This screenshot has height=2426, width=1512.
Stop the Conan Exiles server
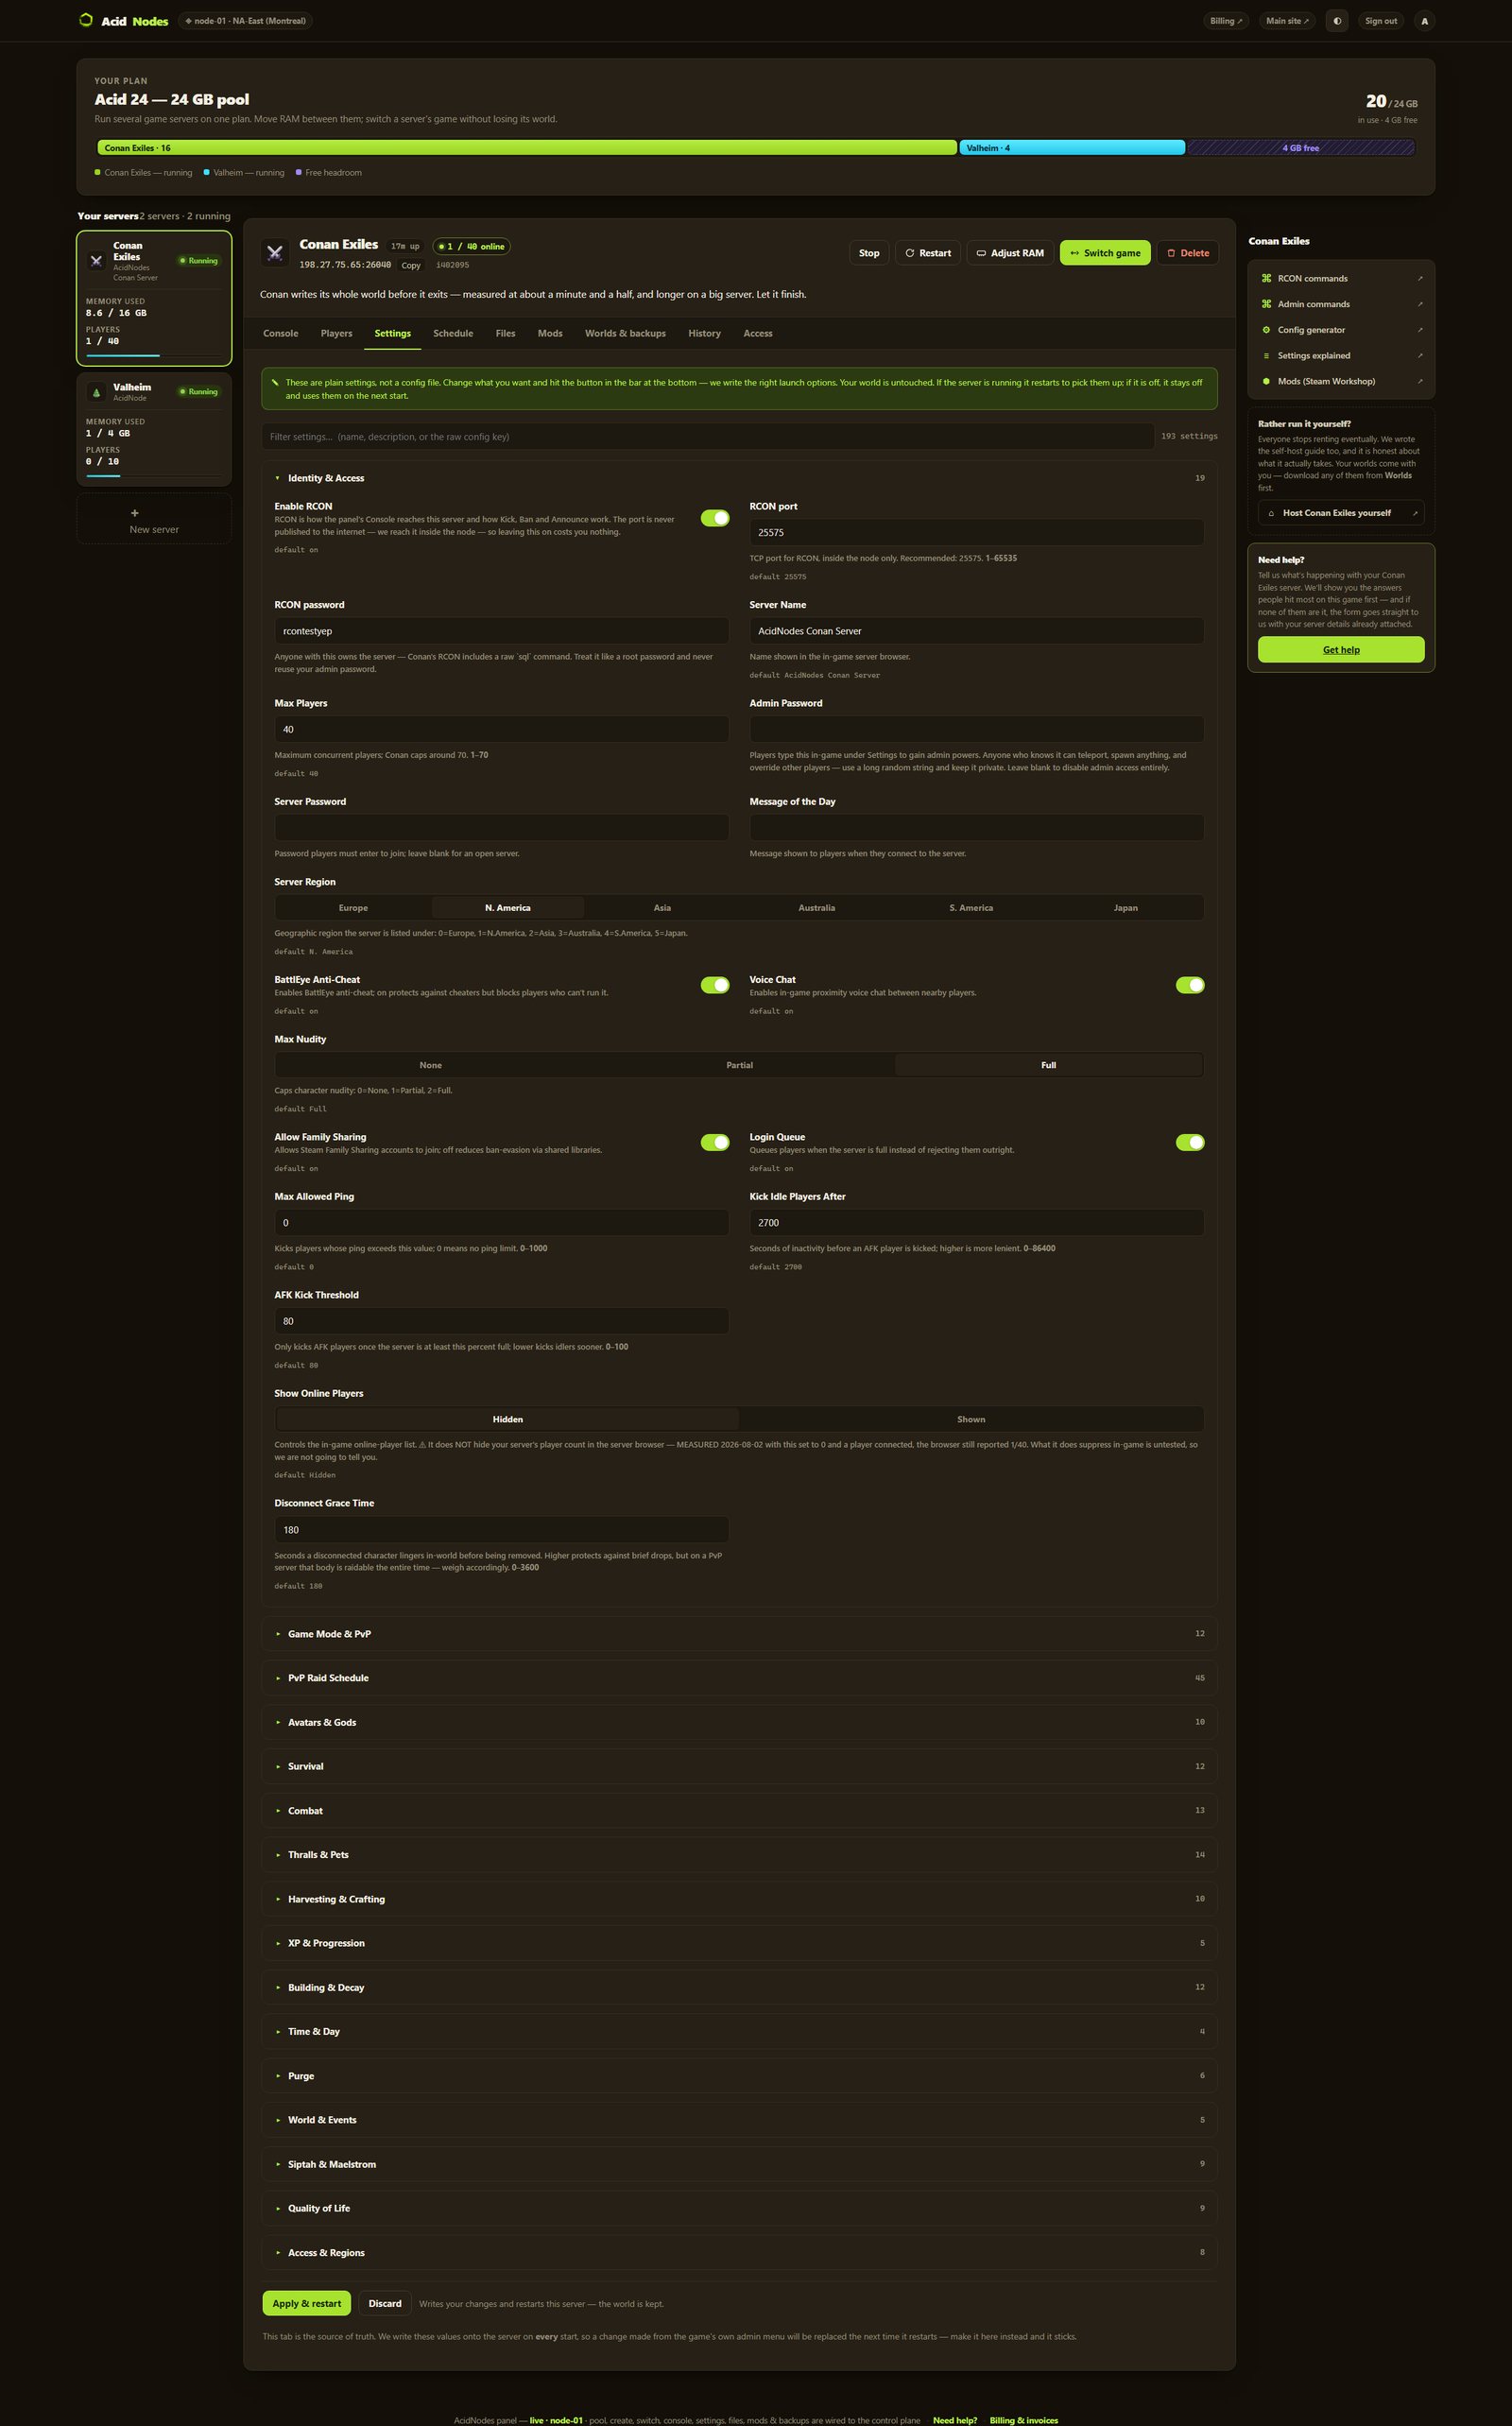point(869,253)
